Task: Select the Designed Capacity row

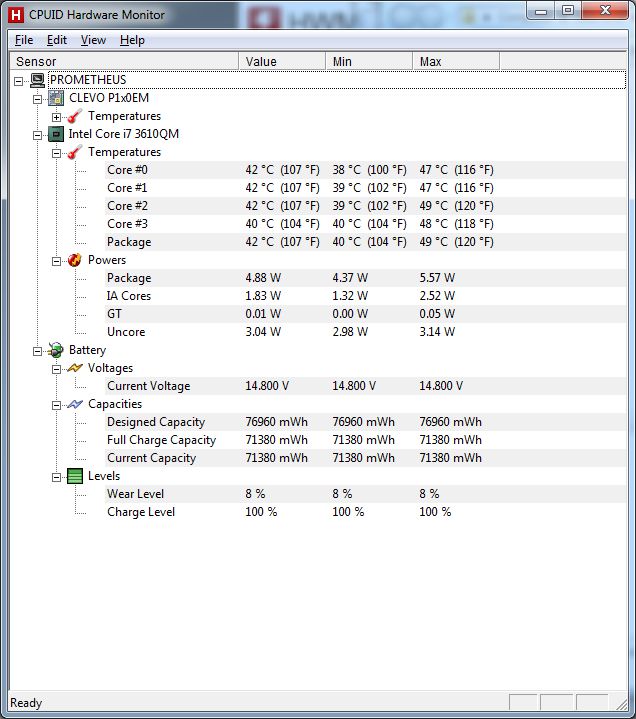Action: [366, 422]
